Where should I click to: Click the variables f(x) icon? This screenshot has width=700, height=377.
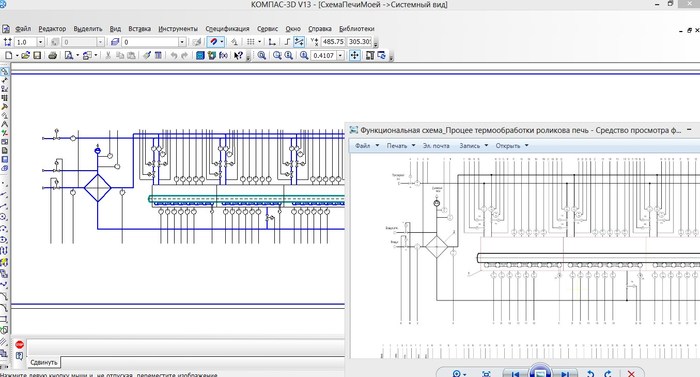[x=223, y=55]
